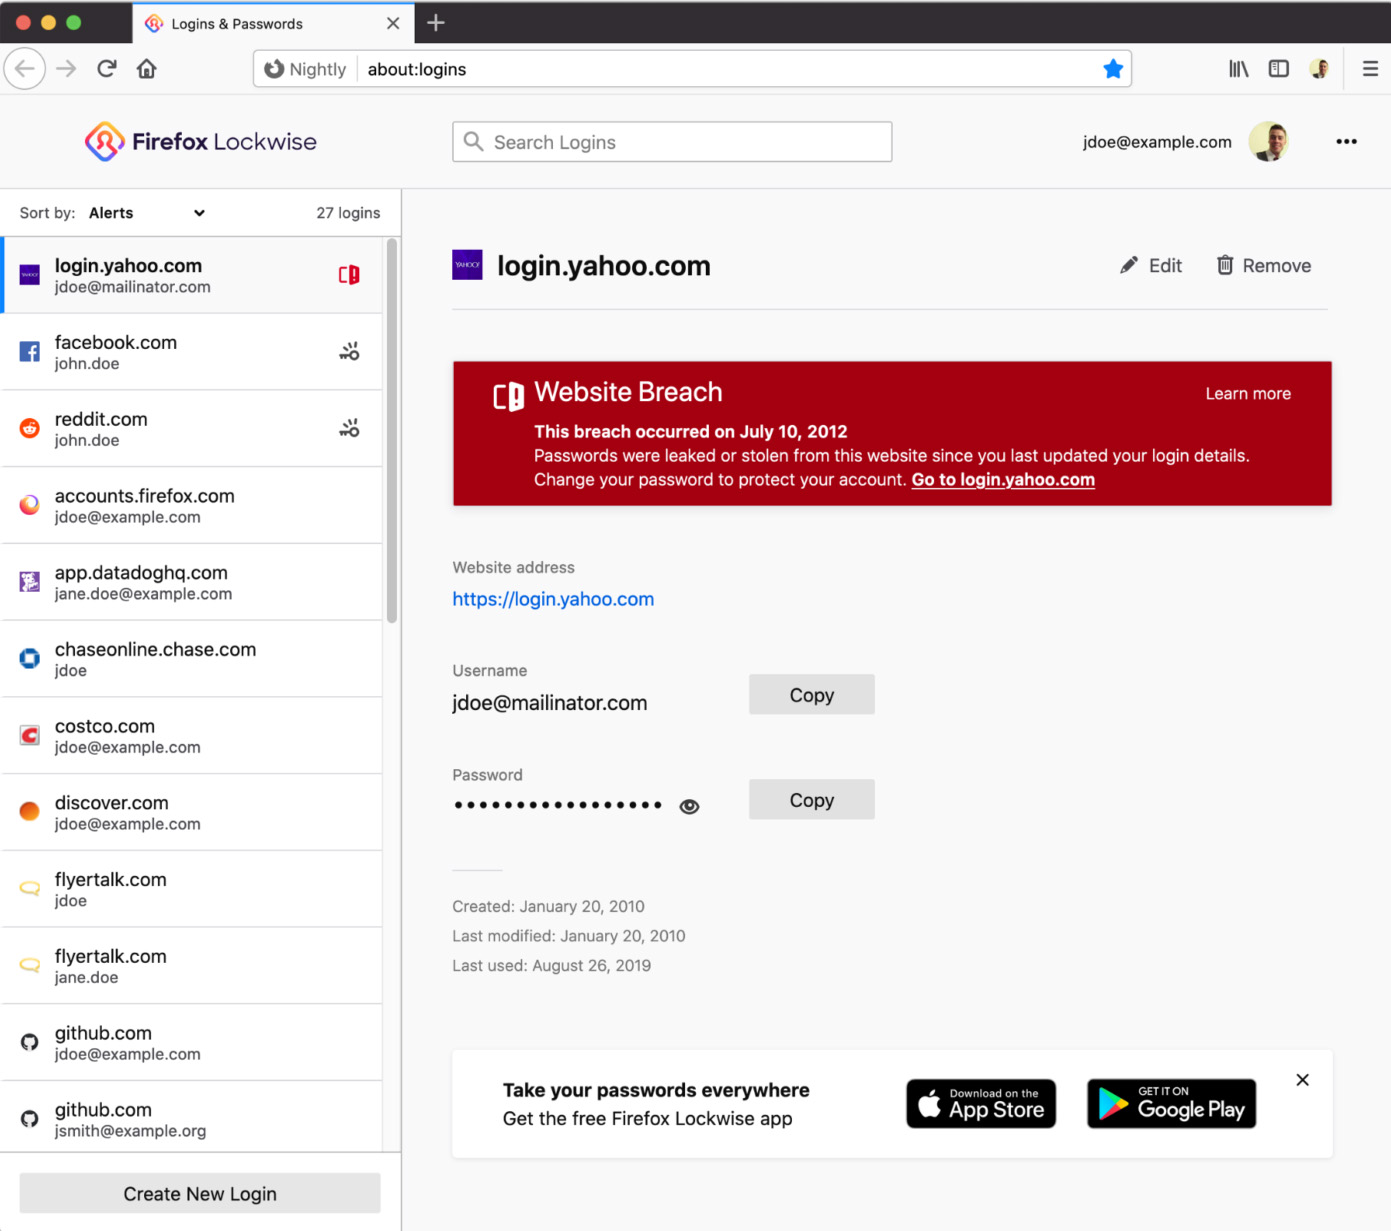Viewport: 1391px width, 1231px height.
Task: Open the app.datadoghq.com login entry
Action: pyautogui.click(x=192, y=582)
